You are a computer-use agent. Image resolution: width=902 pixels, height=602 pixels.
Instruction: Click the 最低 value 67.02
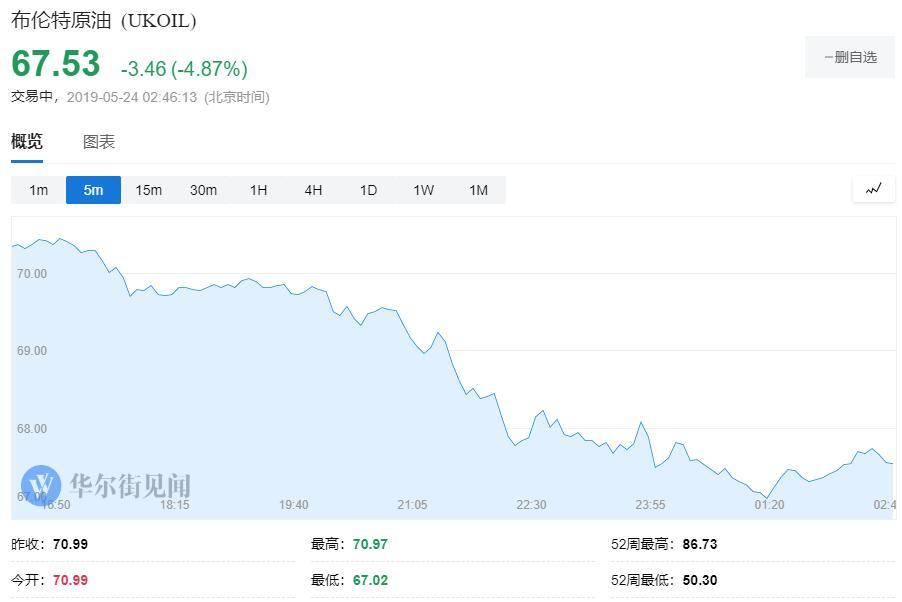coord(370,580)
